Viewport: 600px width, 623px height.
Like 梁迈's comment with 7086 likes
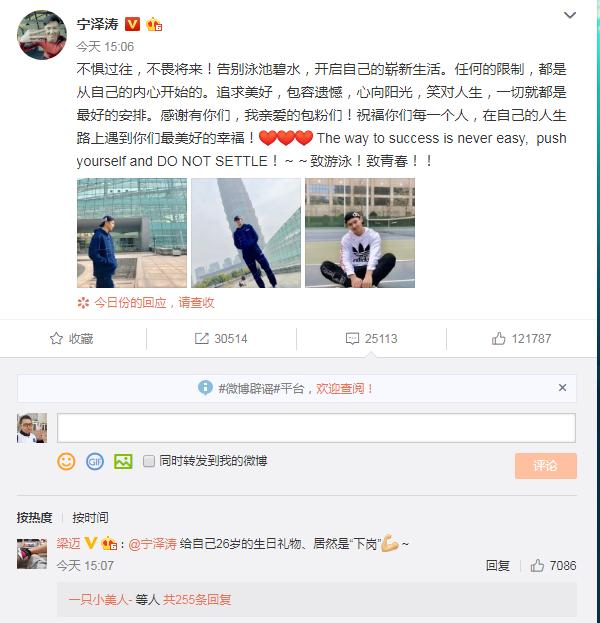click(537, 565)
